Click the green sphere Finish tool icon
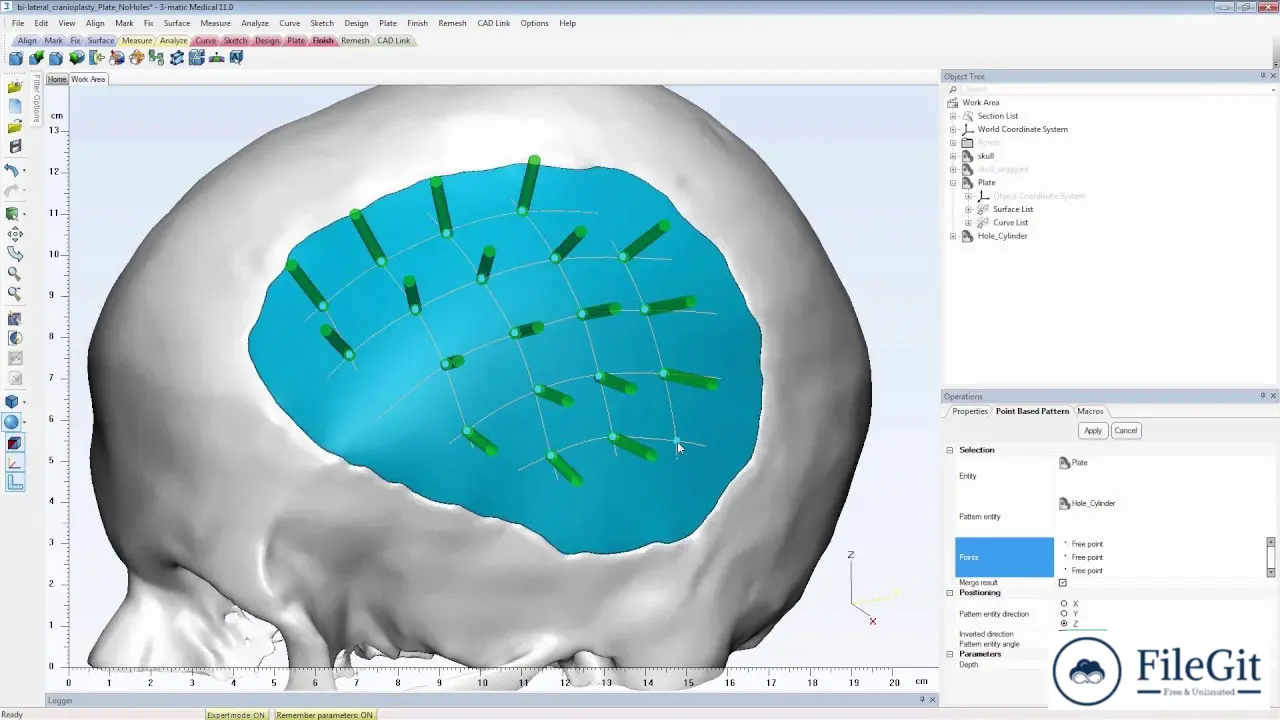This screenshot has height=720, width=1280. point(76,58)
